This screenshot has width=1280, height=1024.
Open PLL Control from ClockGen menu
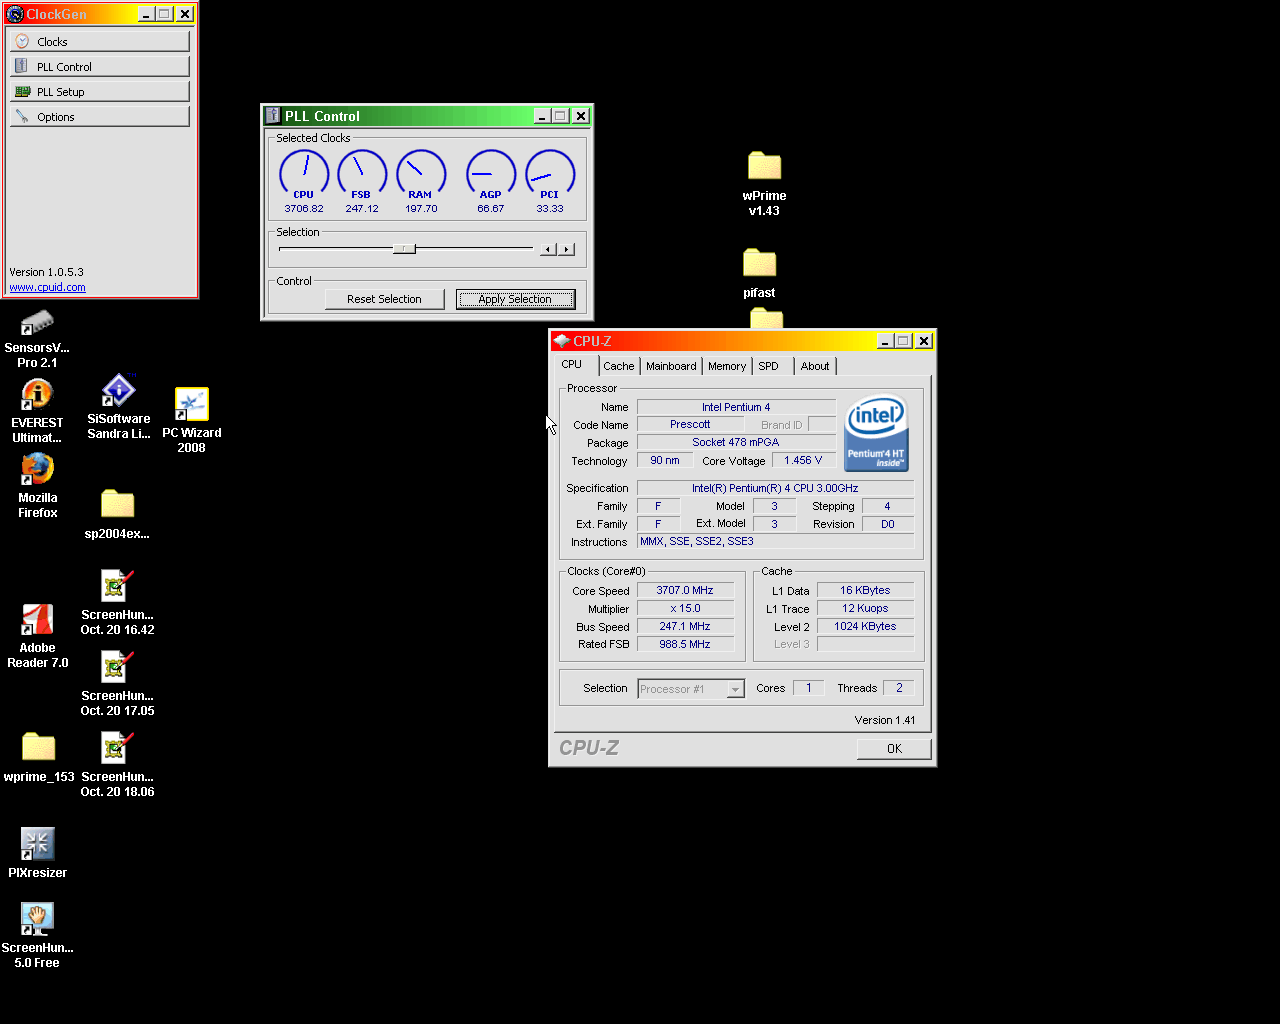pos(100,66)
